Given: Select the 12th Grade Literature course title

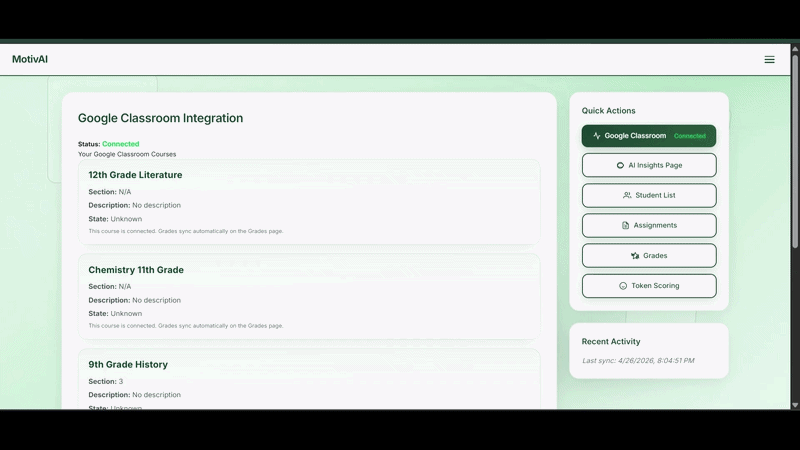Looking at the screenshot, I should tap(135, 175).
